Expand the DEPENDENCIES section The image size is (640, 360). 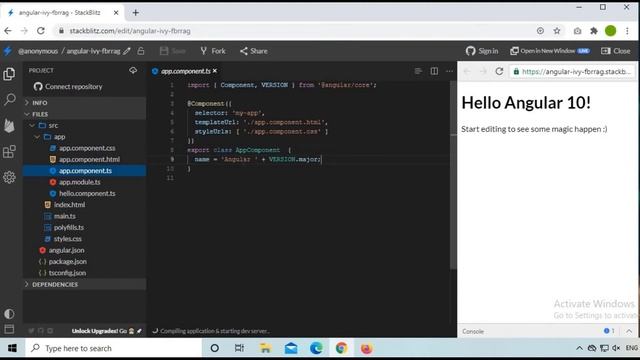84,284
